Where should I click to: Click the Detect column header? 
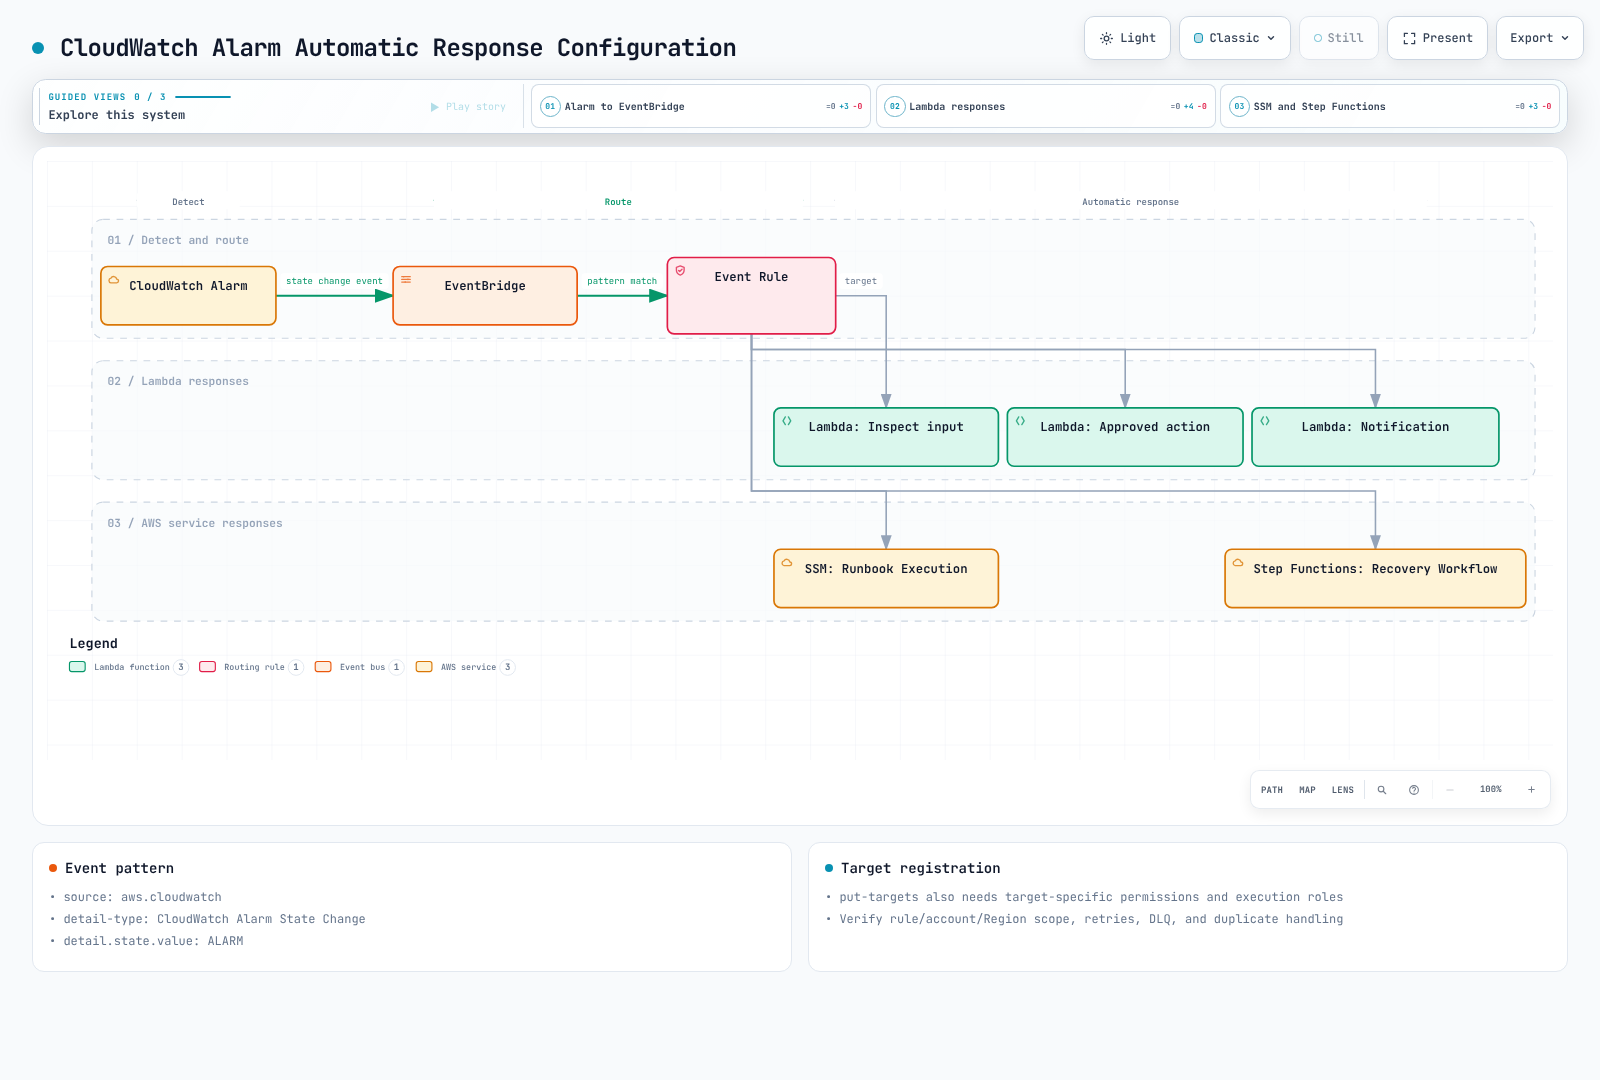pos(188,202)
